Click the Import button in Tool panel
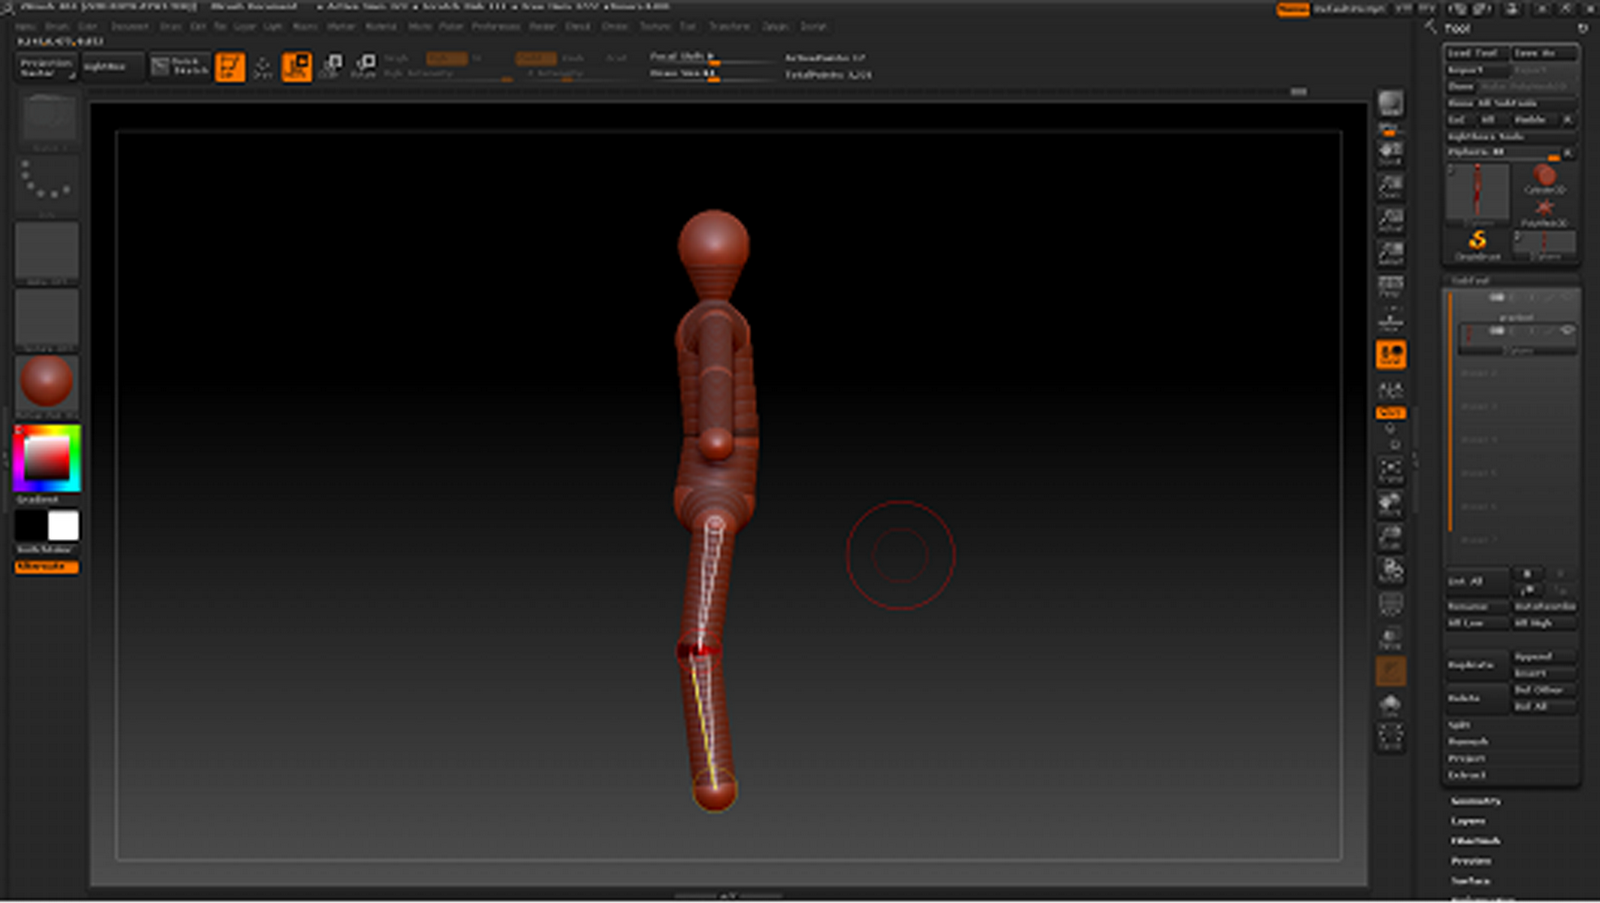Viewport: 1600px width, 903px height. [1477, 69]
